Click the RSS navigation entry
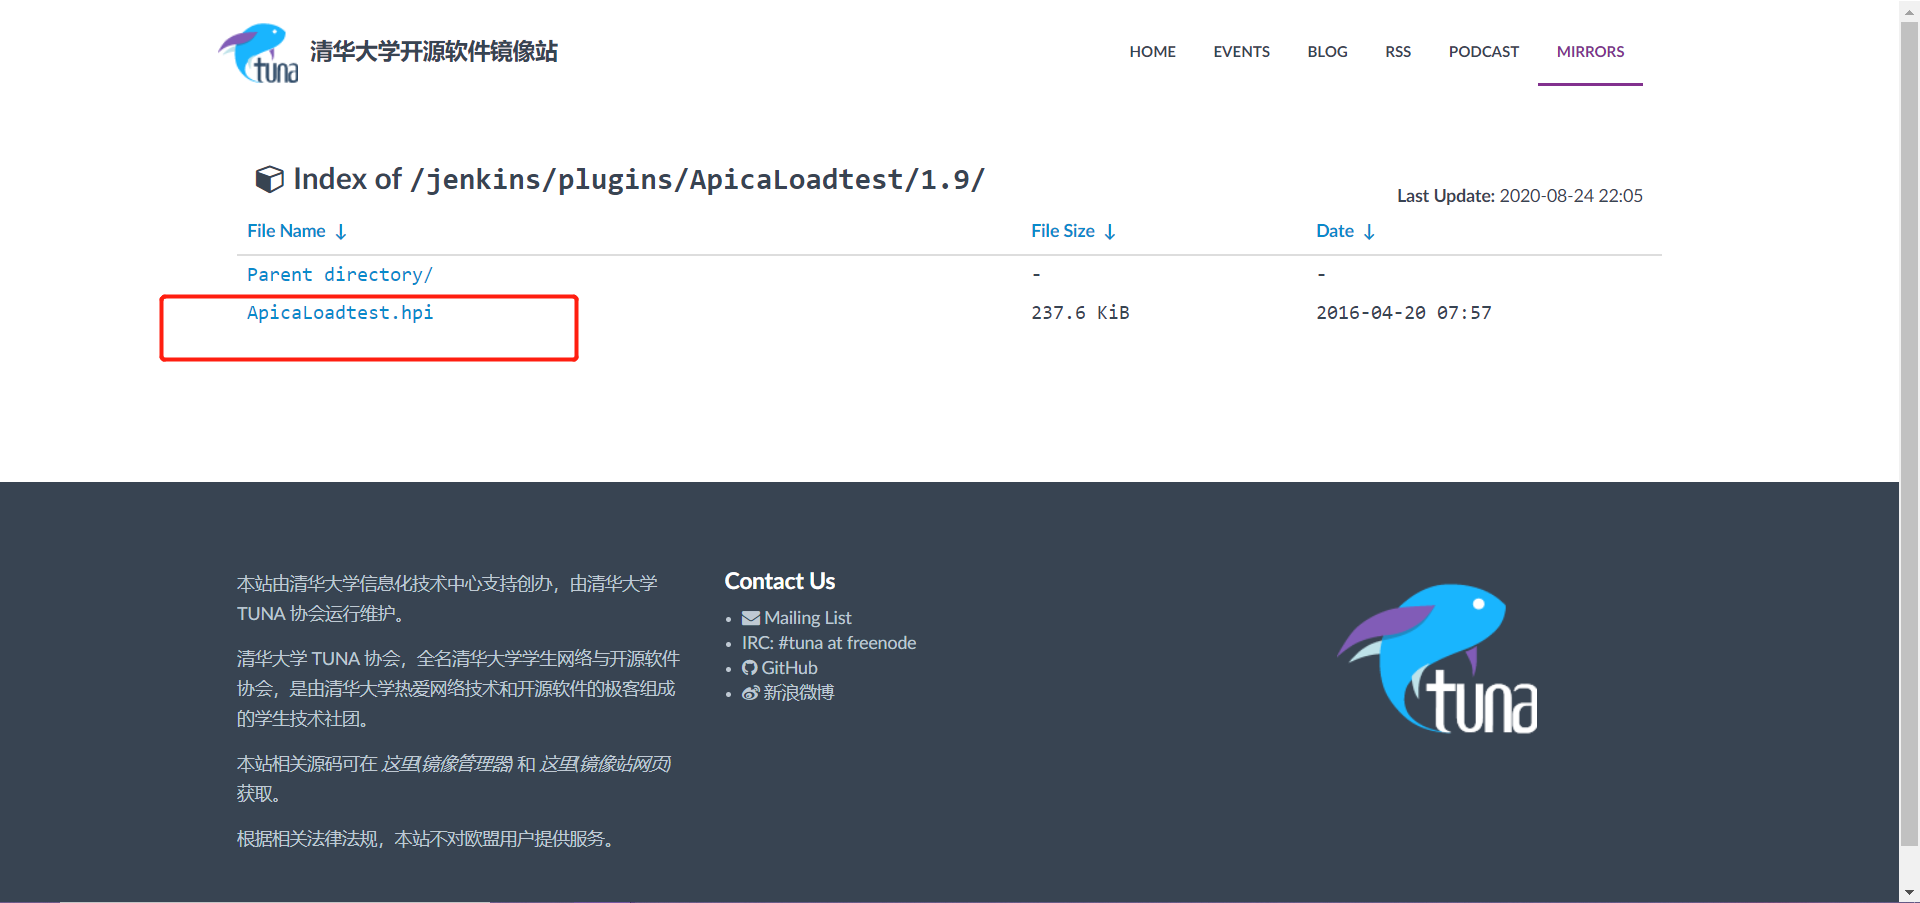1920x903 pixels. [x=1397, y=51]
